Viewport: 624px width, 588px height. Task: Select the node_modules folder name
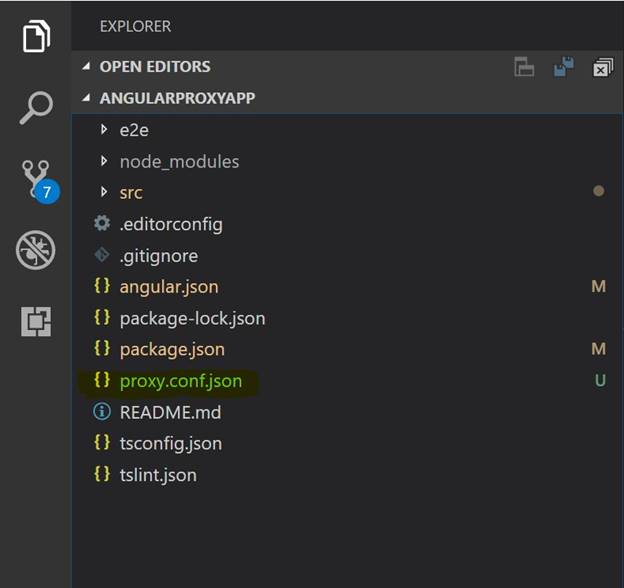click(x=179, y=162)
